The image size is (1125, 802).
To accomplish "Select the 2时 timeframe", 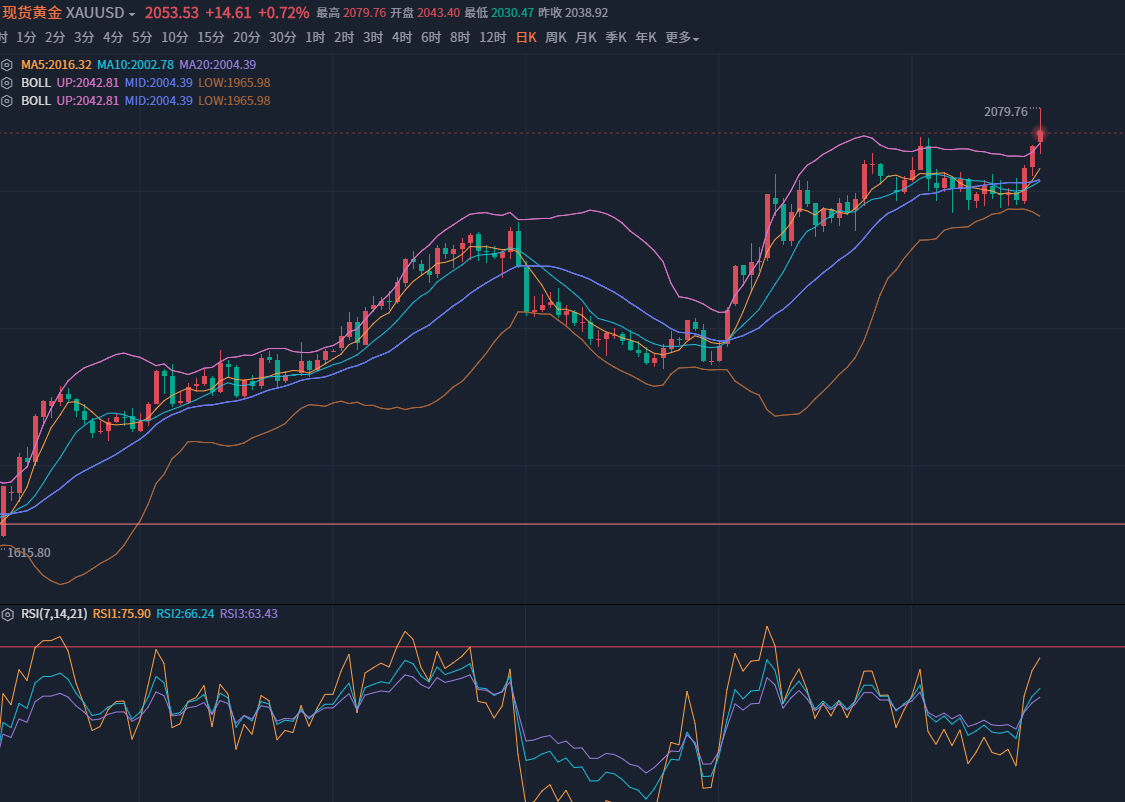I will click(344, 37).
